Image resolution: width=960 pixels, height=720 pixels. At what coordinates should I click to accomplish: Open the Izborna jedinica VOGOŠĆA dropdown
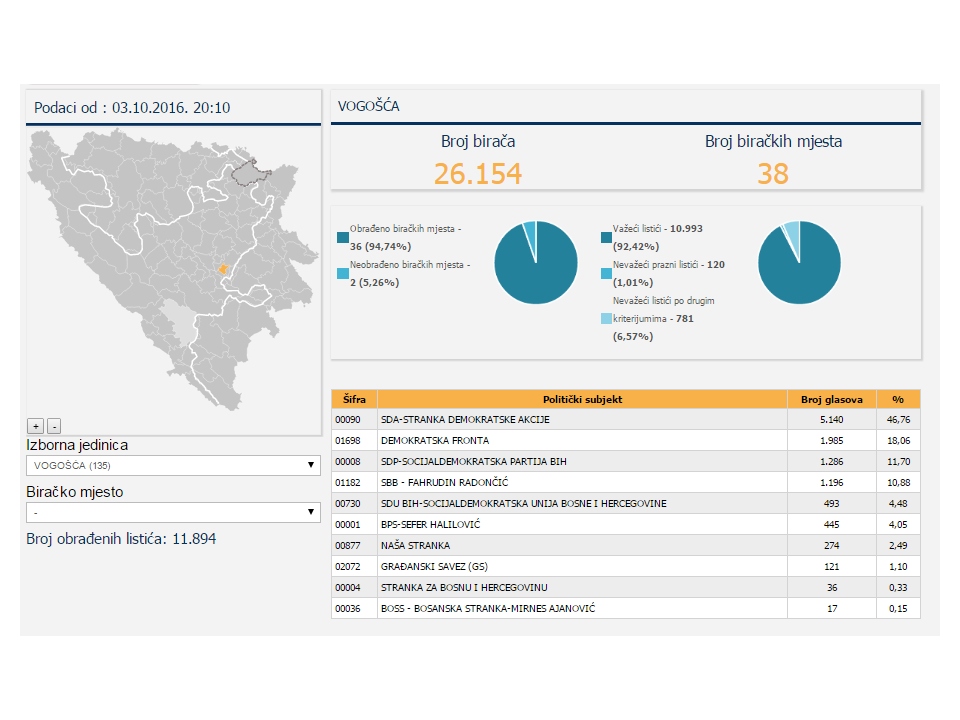pyautogui.click(x=173, y=465)
